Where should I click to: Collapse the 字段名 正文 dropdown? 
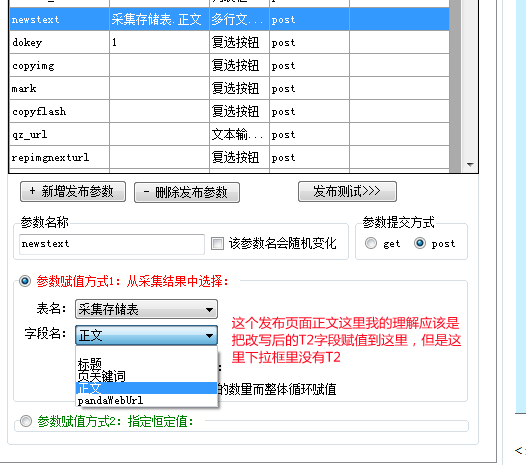(146, 335)
